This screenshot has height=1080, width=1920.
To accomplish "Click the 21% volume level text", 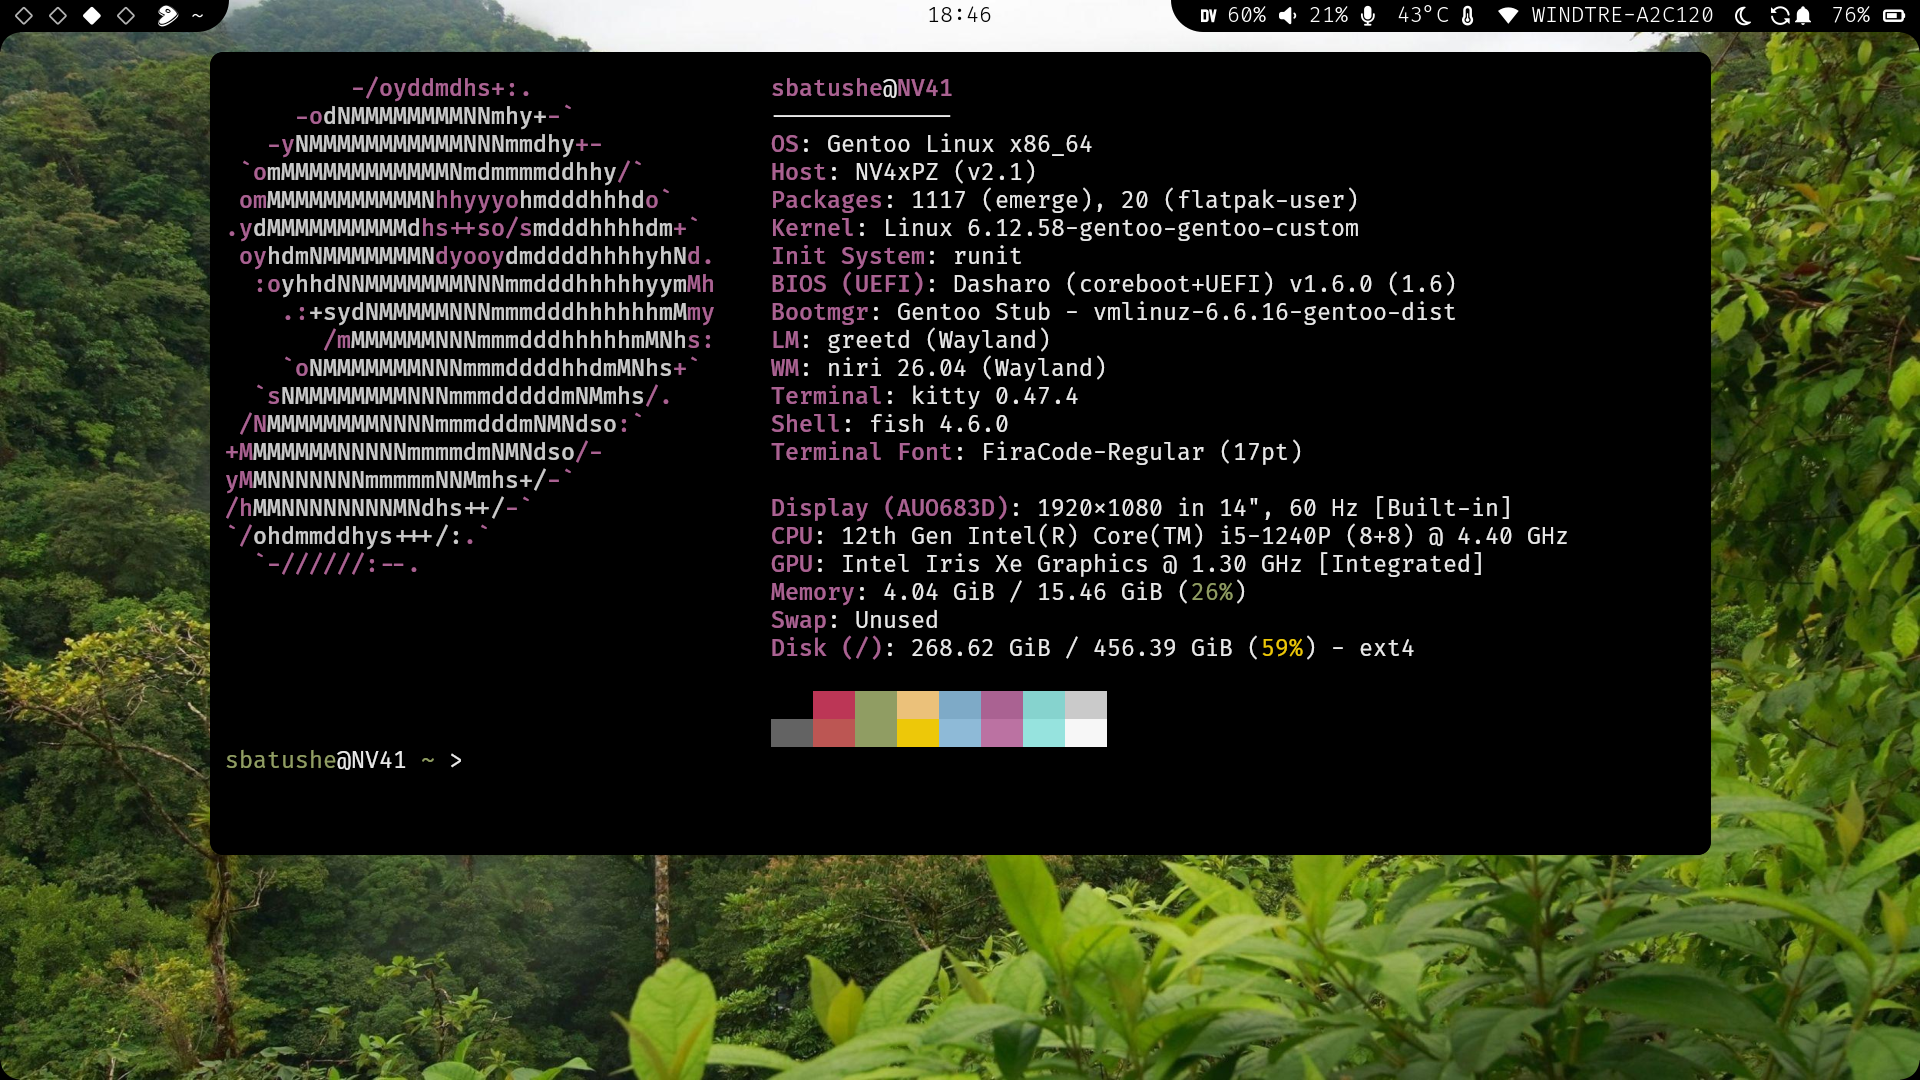I will [x=1329, y=15].
